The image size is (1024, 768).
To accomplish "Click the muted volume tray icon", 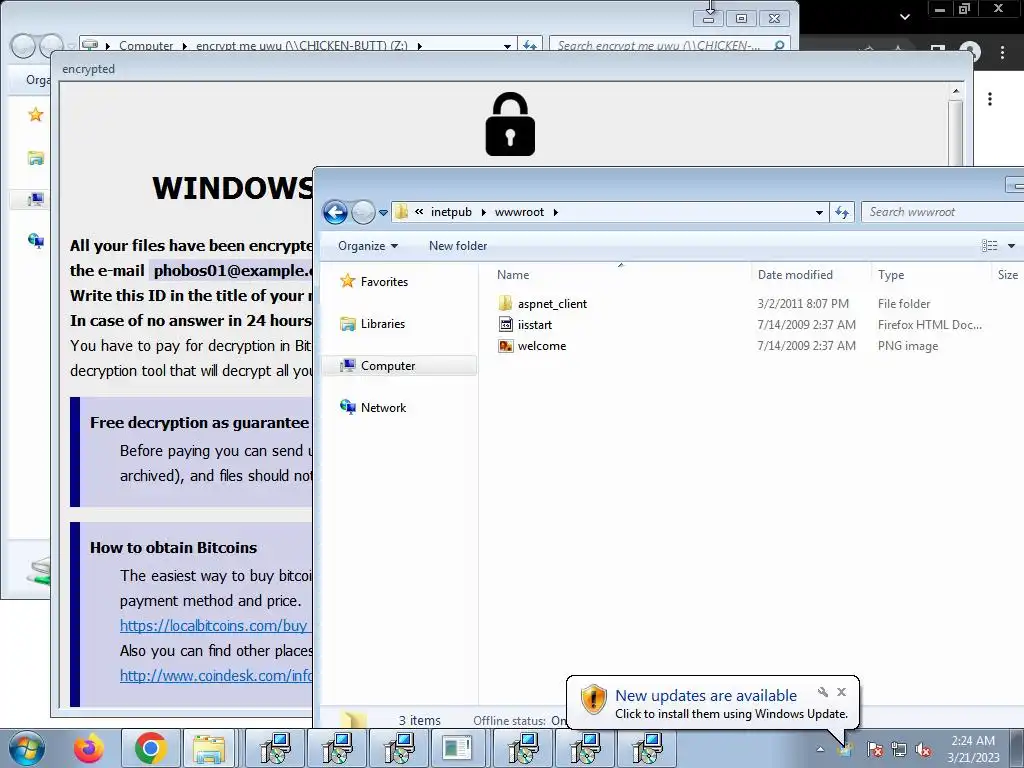I will coord(923,749).
